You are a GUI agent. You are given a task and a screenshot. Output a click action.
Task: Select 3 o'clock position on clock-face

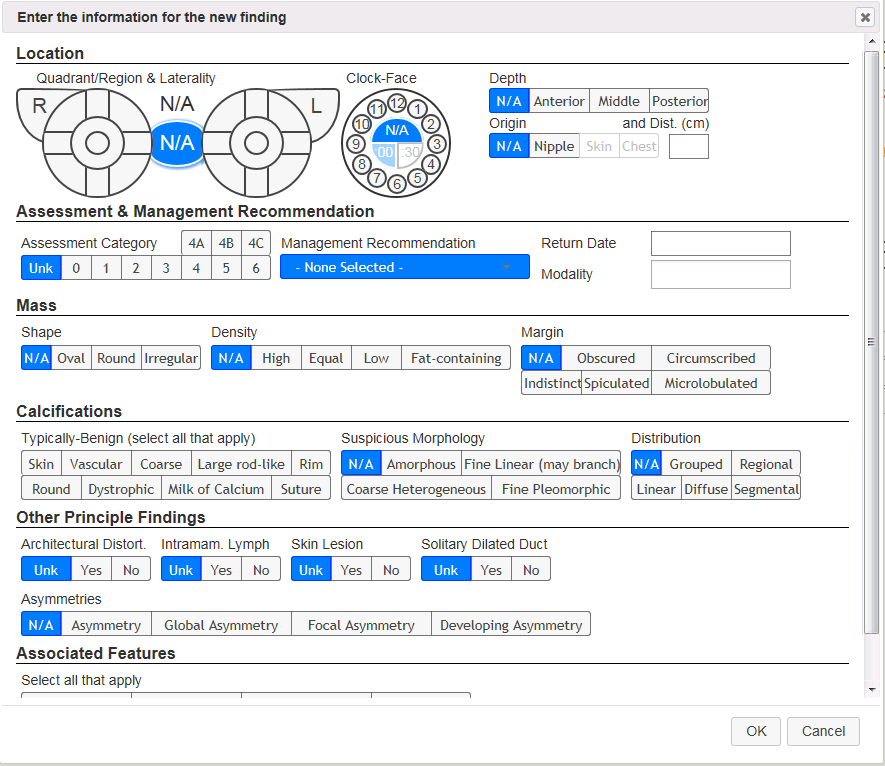coord(437,143)
